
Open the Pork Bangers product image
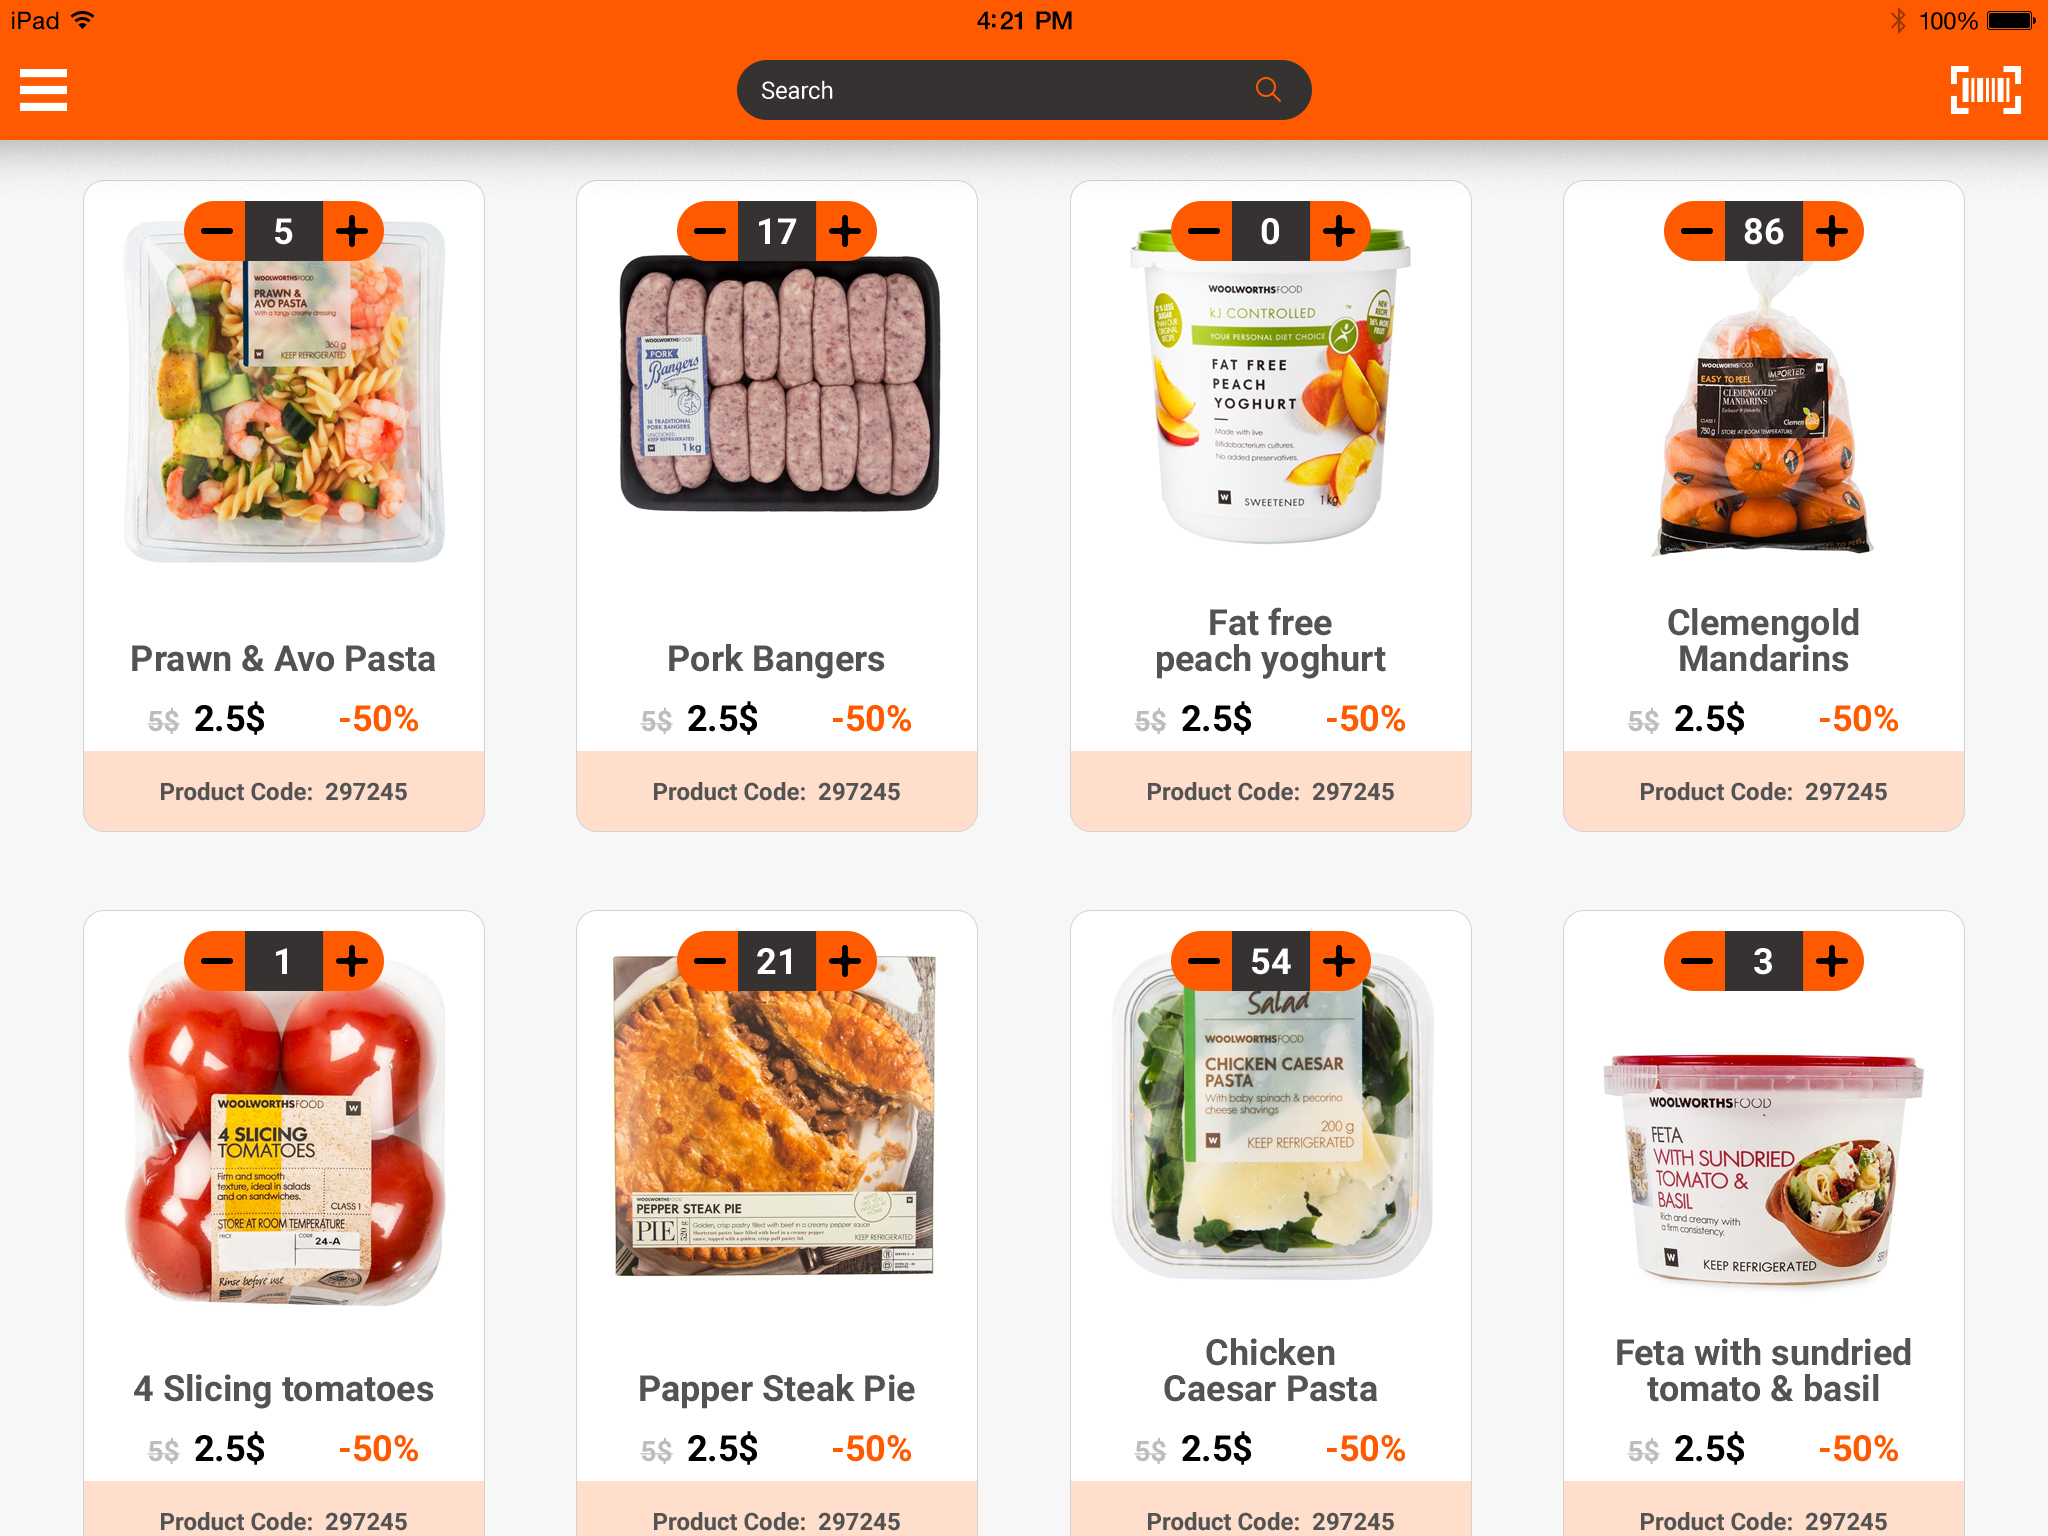pyautogui.click(x=779, y=384)
